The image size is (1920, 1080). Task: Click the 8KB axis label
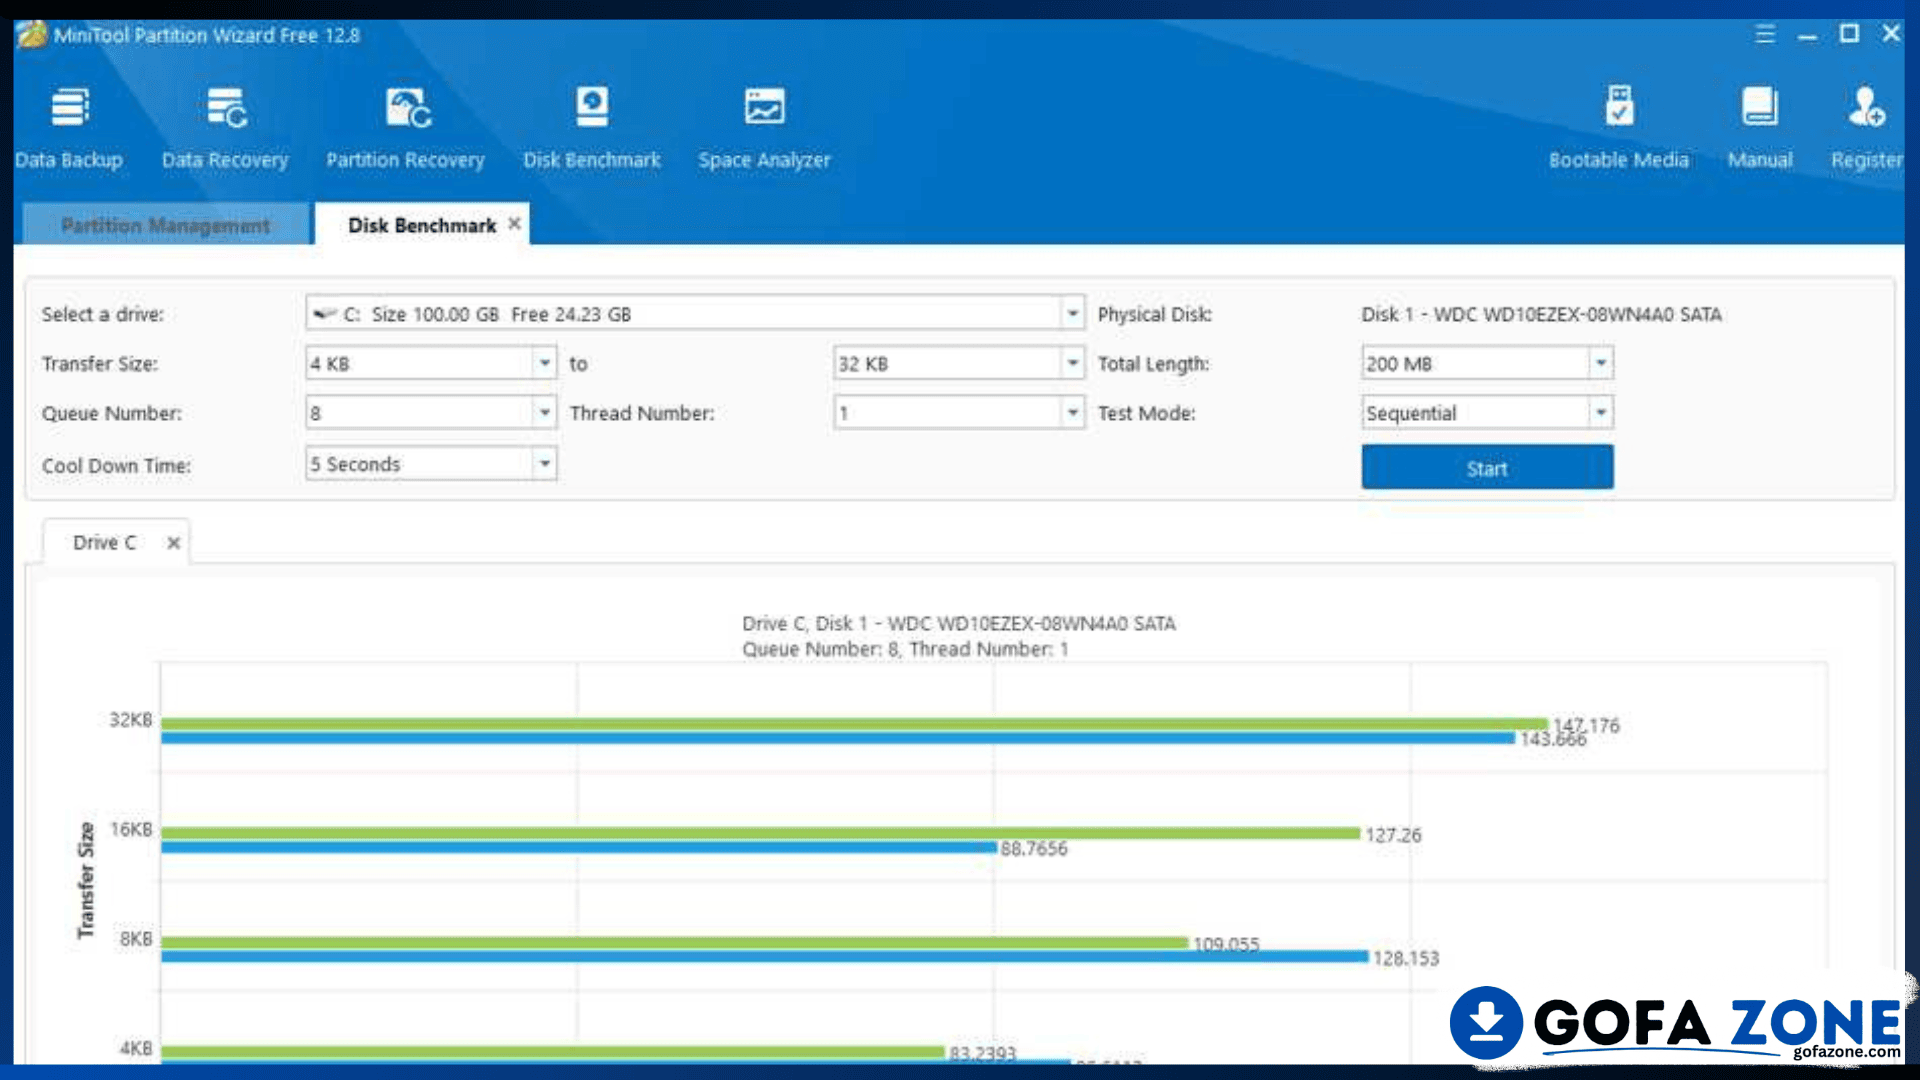point(136,939)
